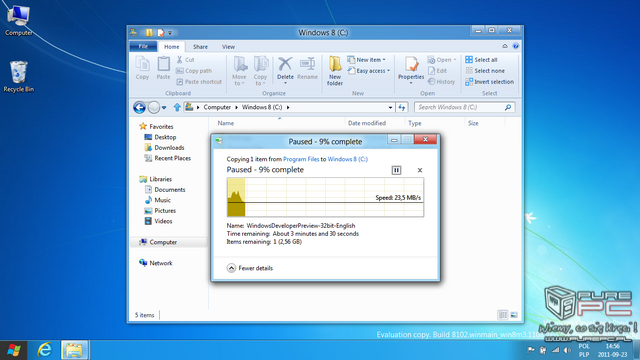Toggle the pause button in copy dialog
The height and width of the screenshot is (360, 640).
(396, 170)
